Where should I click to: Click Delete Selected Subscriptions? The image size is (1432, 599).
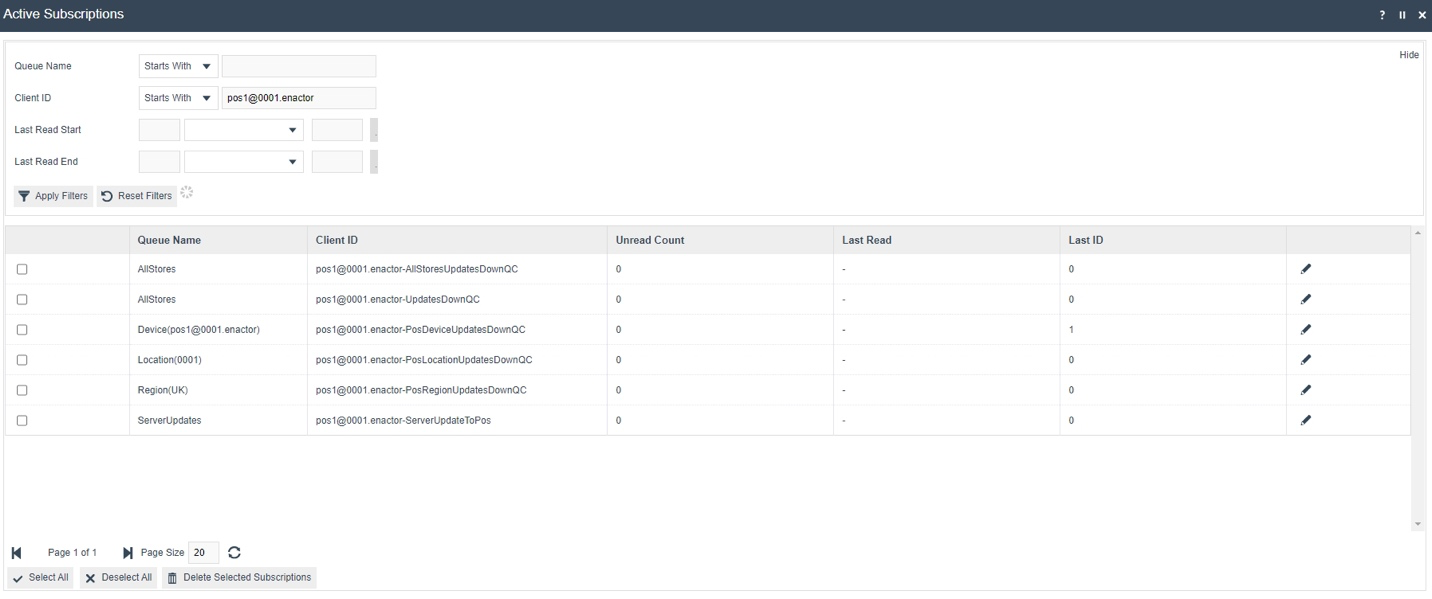(239, 577)
